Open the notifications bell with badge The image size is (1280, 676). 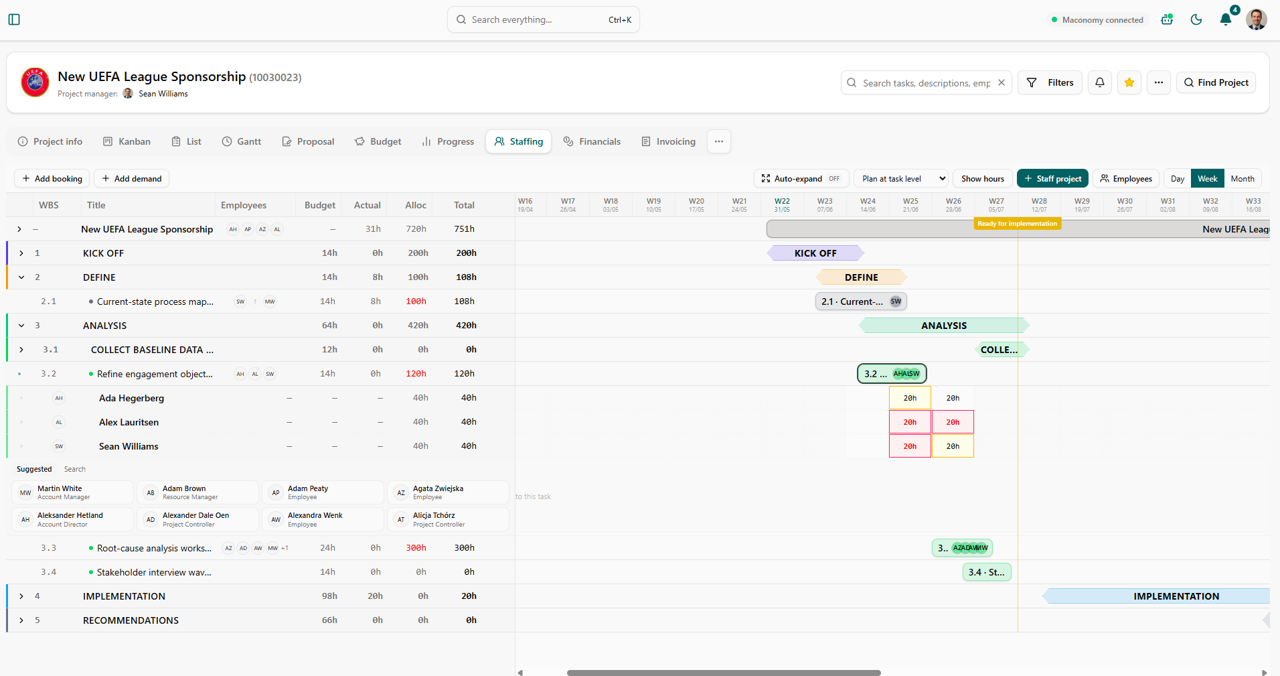tap(1226, 19)
